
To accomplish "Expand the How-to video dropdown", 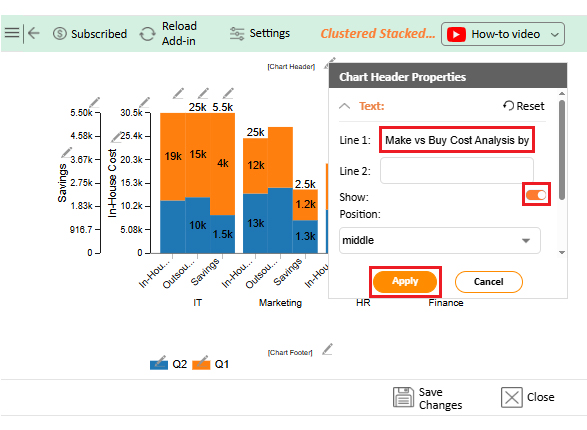I will [x=502, y=34].
